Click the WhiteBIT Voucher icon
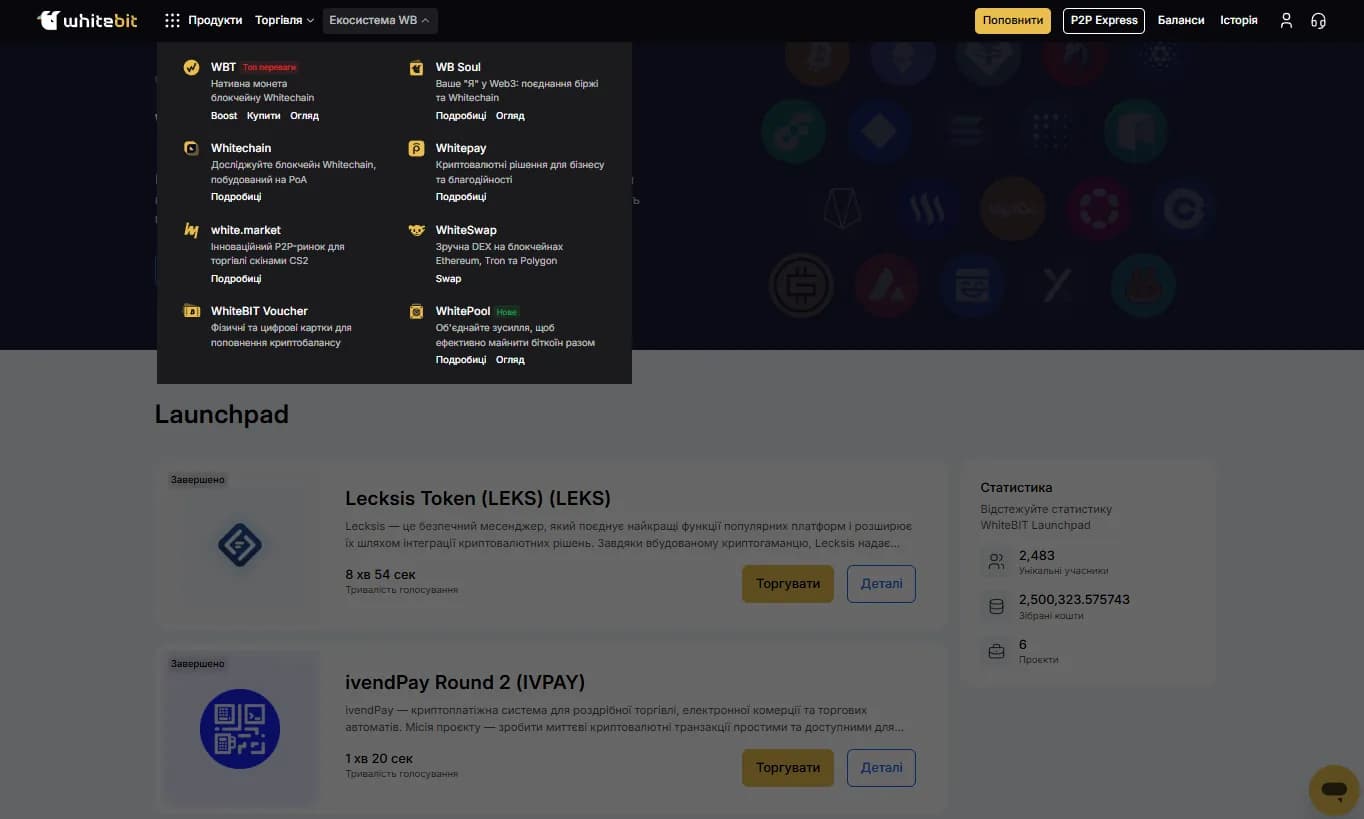 pos(191,311)
